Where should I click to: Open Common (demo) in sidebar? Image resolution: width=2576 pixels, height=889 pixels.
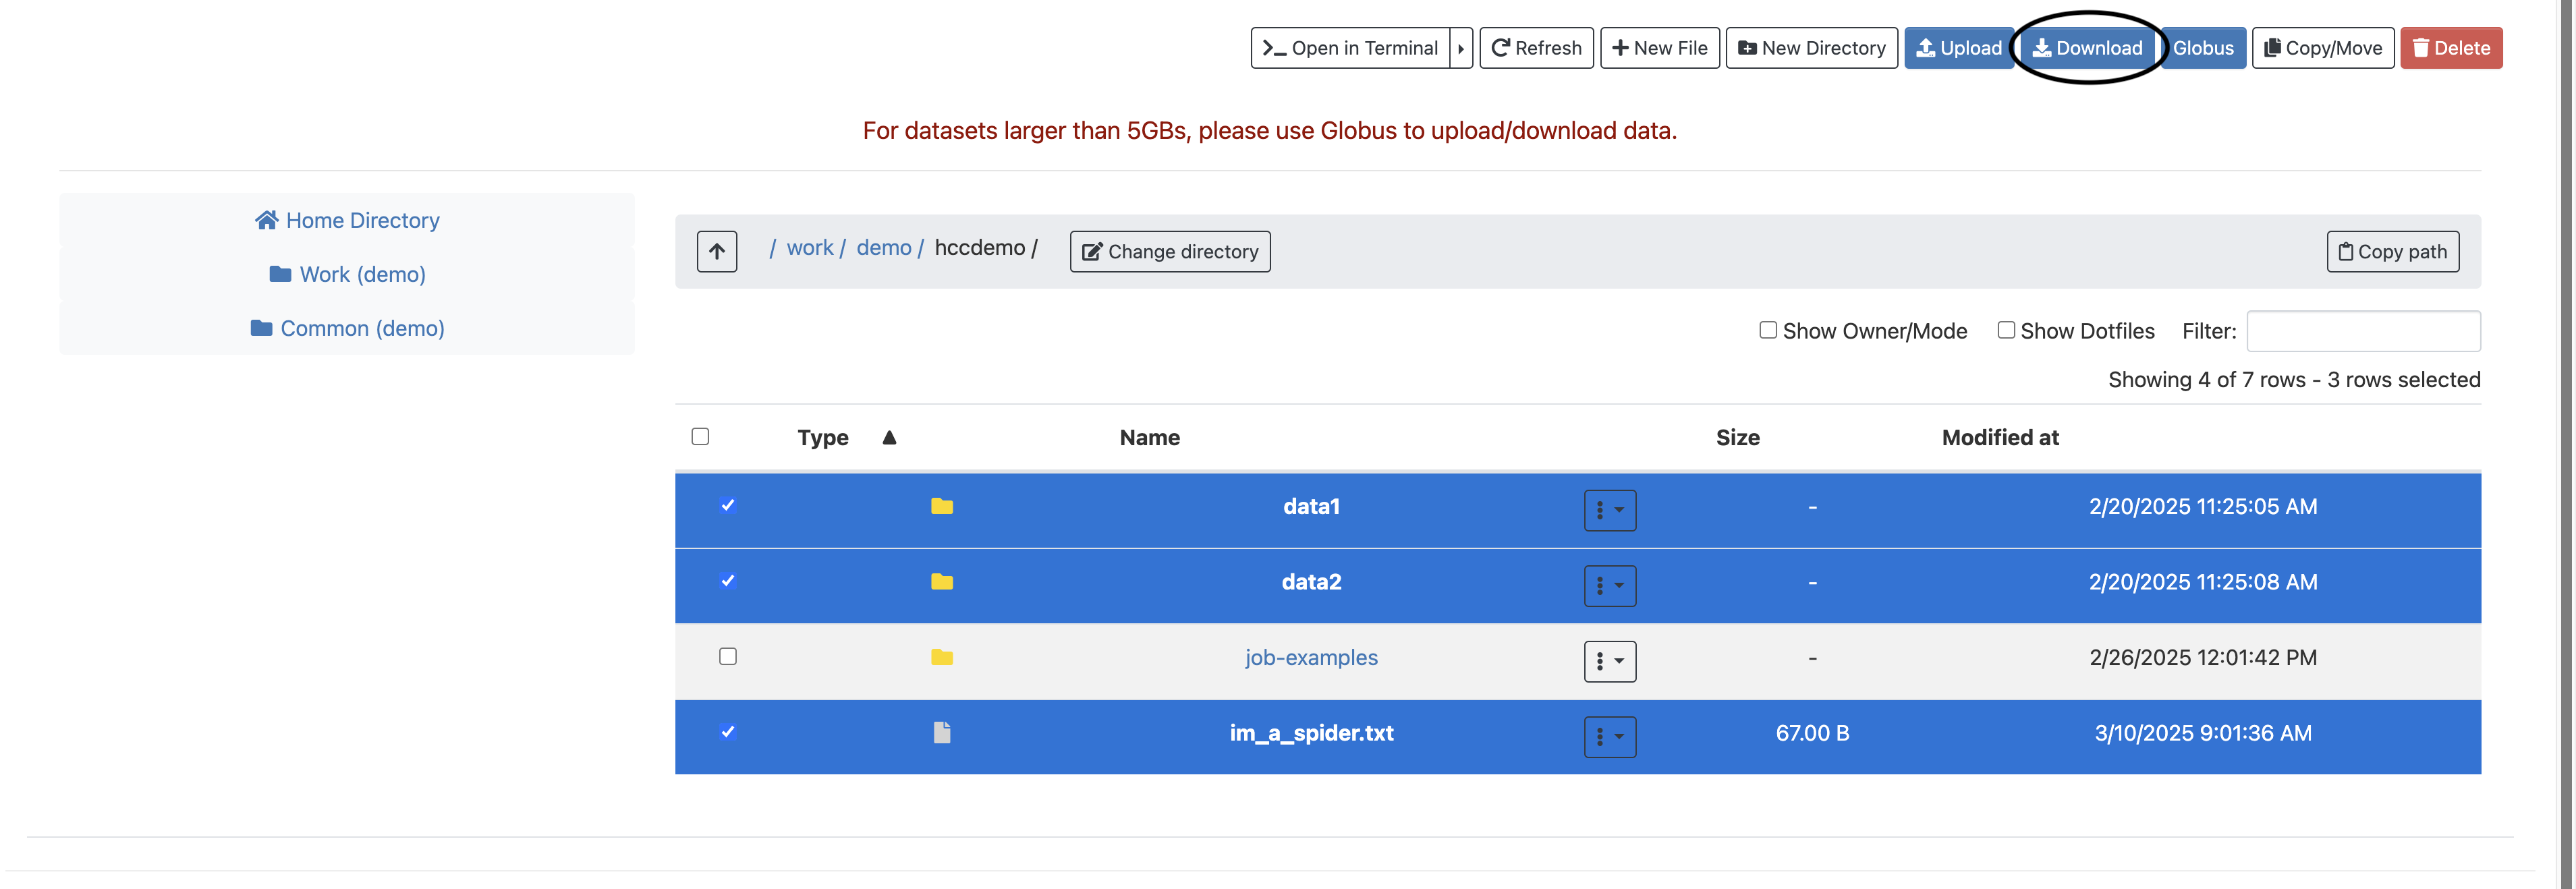point(347,328)
